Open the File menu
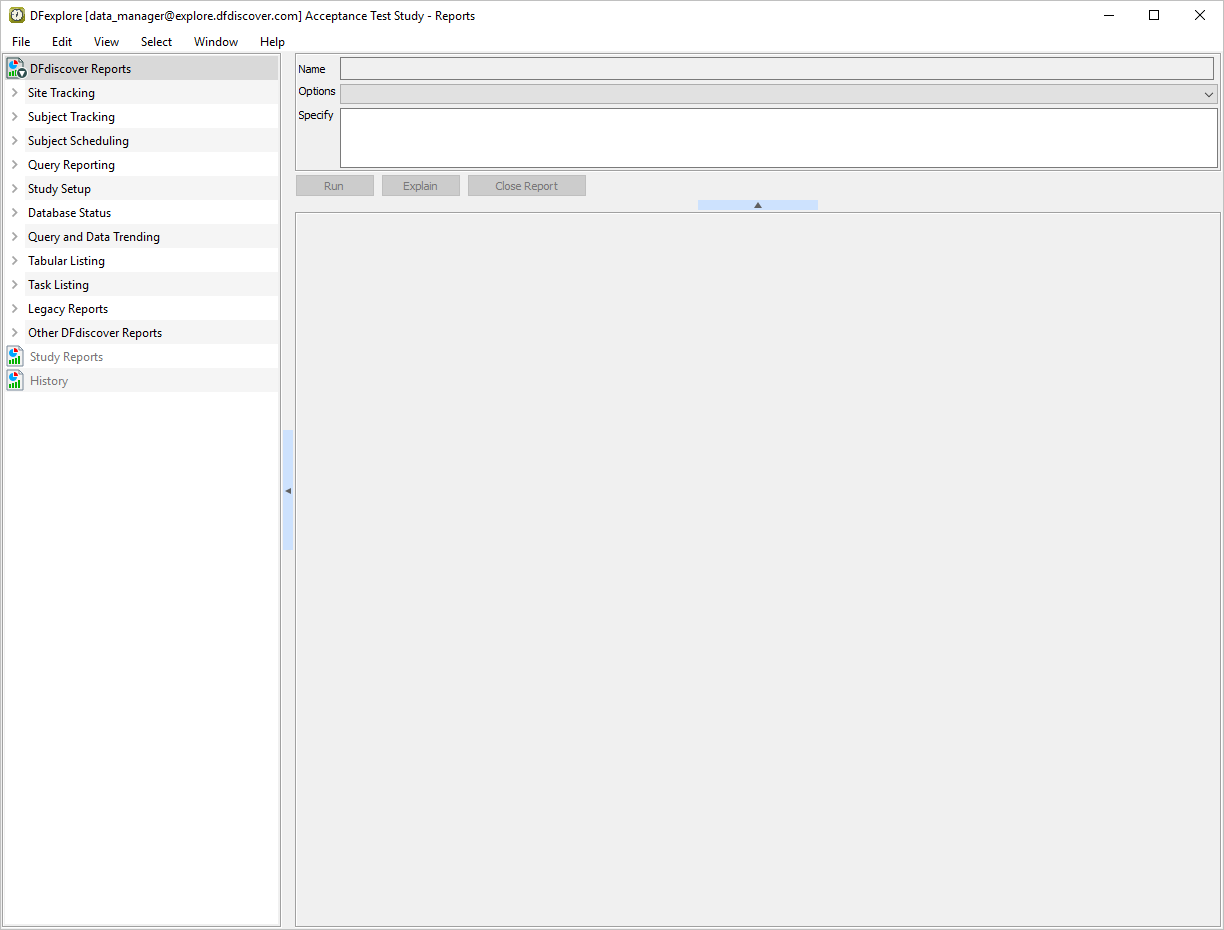 pos(21,42)
